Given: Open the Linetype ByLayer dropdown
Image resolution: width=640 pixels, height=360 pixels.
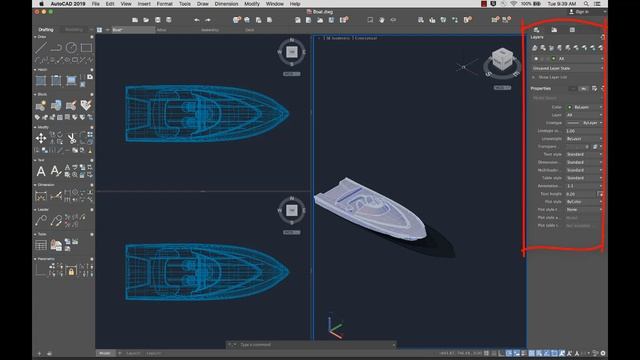Looking at the screenshot, I should [x=584, y=123].
